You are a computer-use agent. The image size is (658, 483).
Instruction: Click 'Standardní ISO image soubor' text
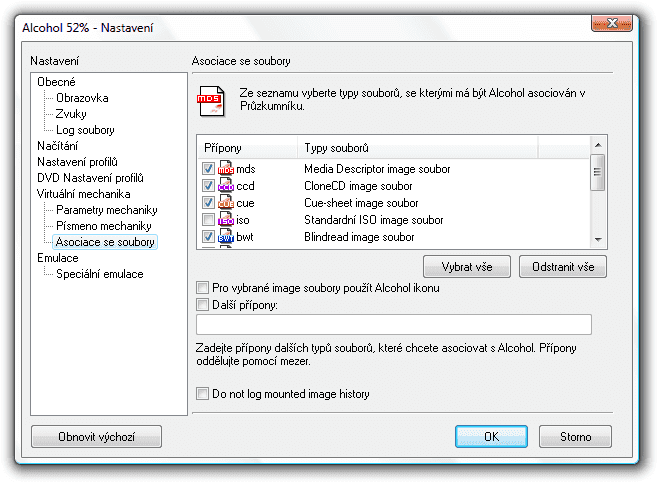pyautogui.click(x=373, y=219)
